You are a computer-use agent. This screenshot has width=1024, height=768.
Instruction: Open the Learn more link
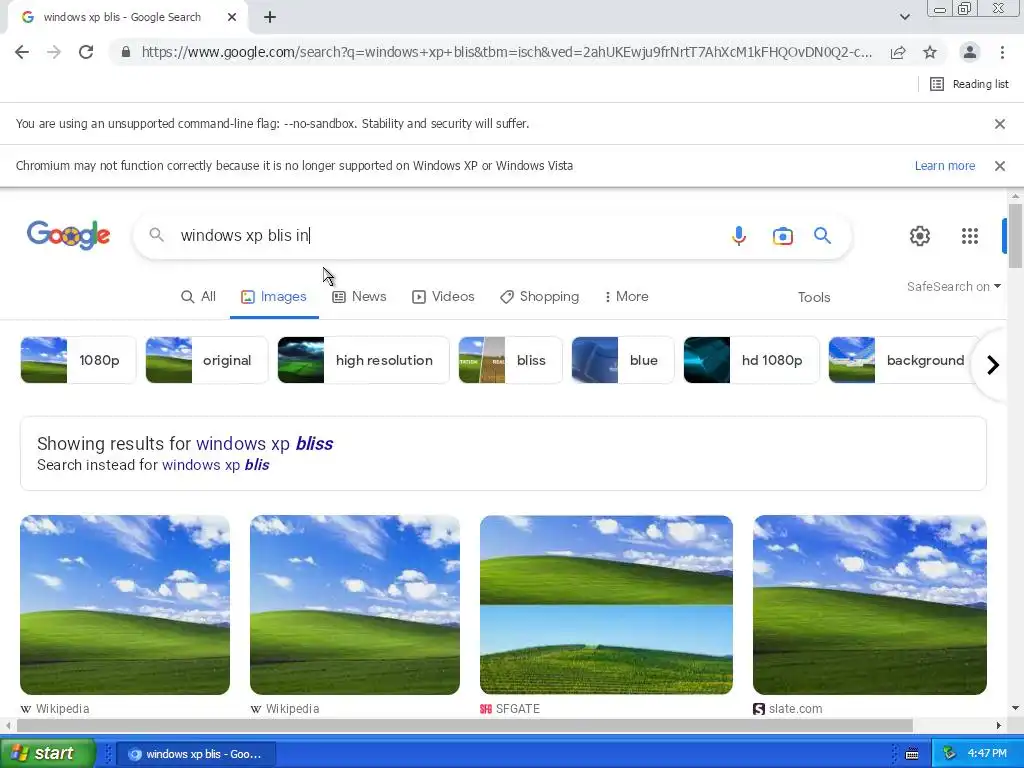point(944,166)
